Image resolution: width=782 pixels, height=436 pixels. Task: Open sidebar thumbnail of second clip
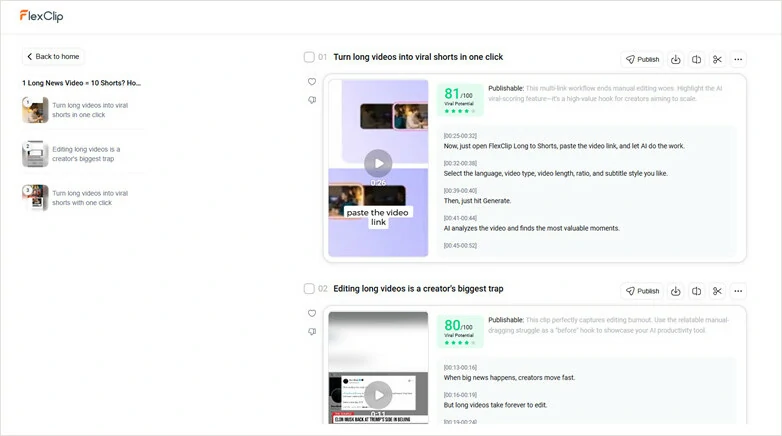pos(35,154)
